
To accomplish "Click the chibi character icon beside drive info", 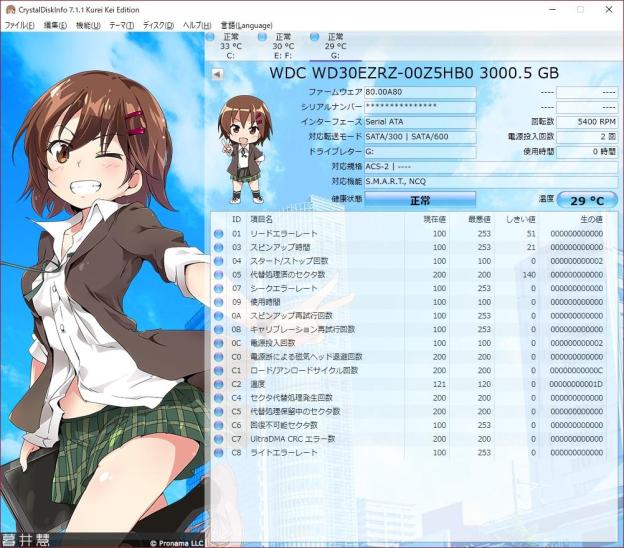I will (245, 149).
